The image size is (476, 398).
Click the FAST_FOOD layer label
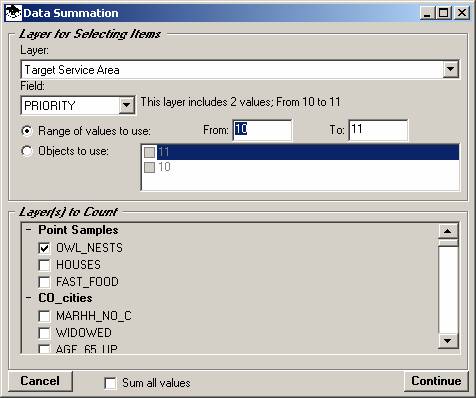coord(87,282)
